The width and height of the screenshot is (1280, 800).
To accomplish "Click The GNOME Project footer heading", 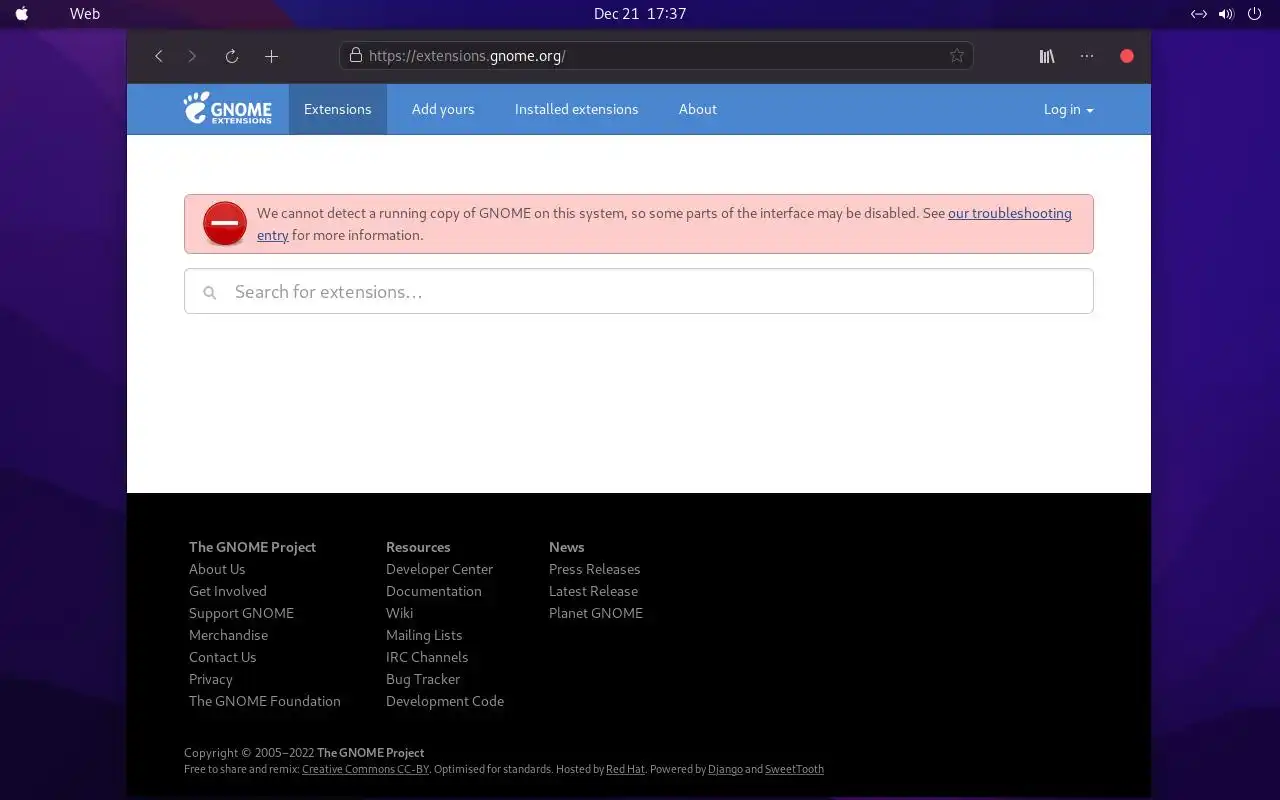I will point(252,547).
